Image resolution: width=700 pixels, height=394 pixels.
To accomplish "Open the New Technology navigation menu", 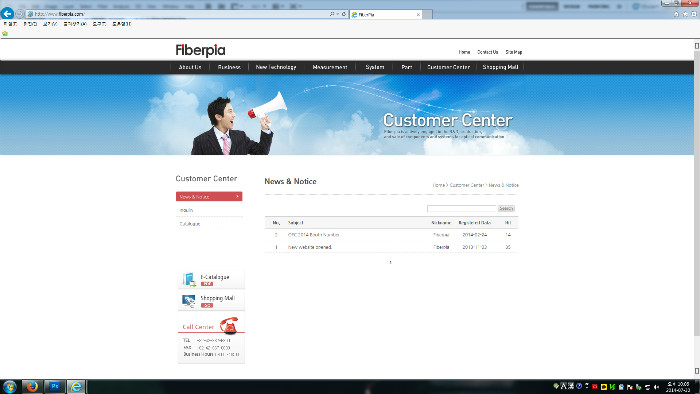I will [x=276, y=67].
